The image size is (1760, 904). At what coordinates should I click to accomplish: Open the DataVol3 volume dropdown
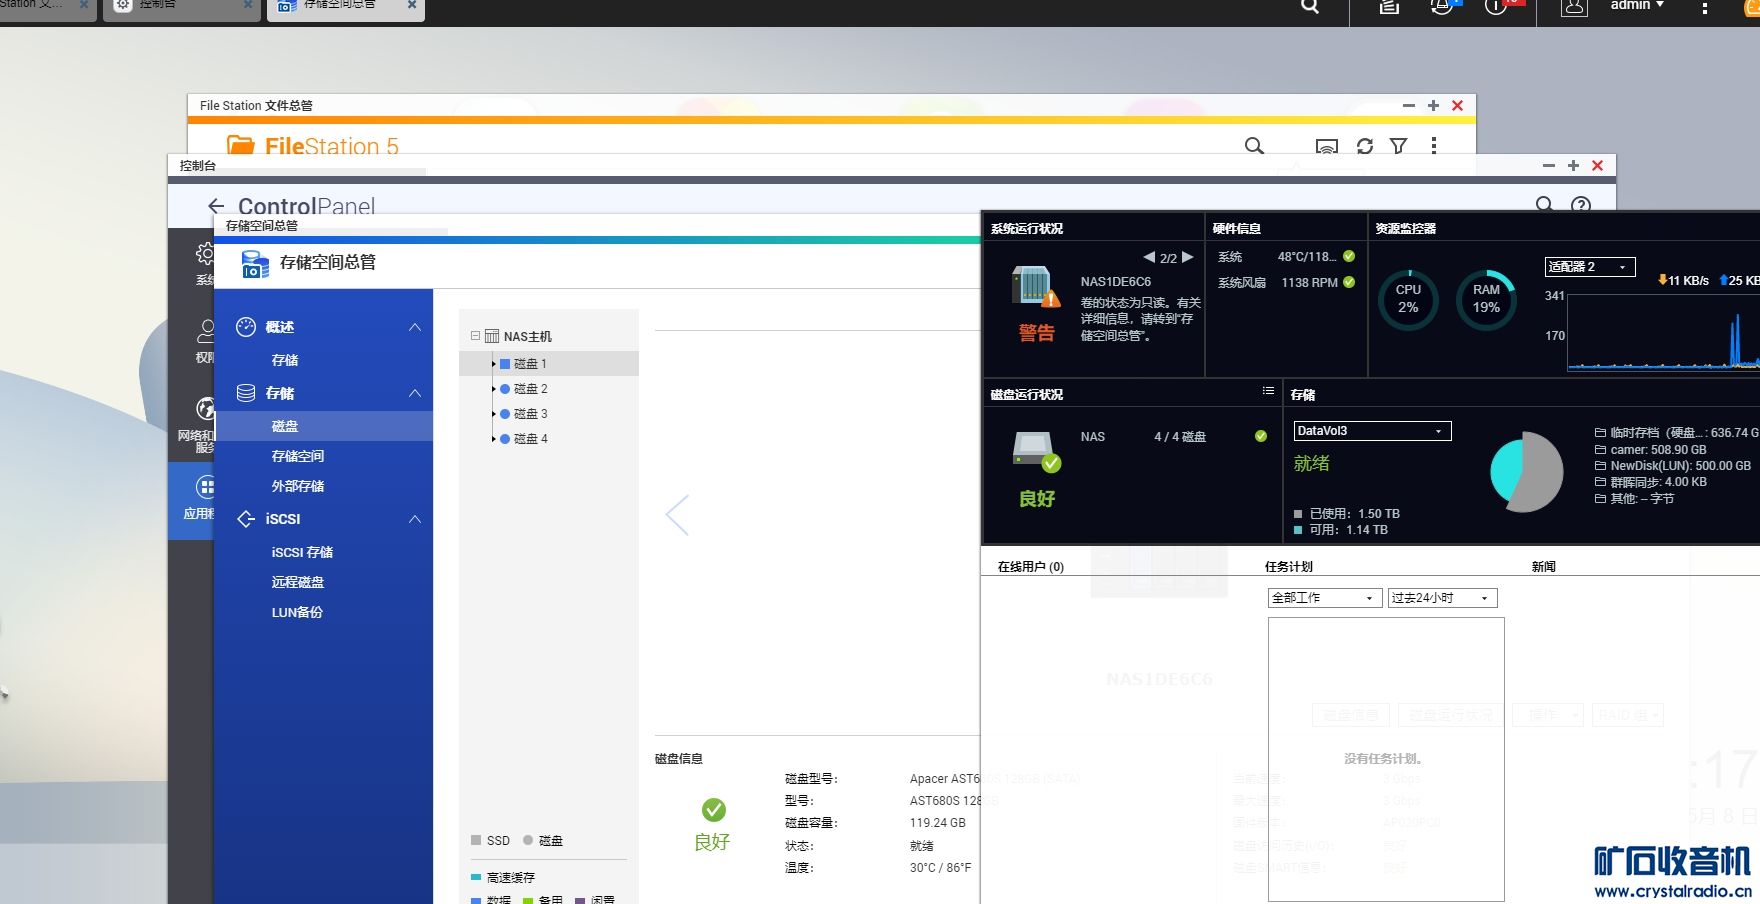(1372, 431)
